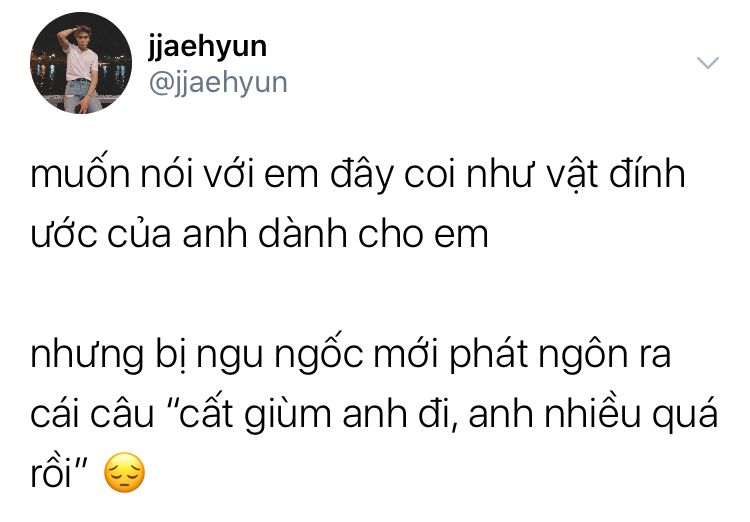Click the word "giùm" inside the quote
This screenshot has width=750, height=522.
pyautogui.click(x=287, y=415)
